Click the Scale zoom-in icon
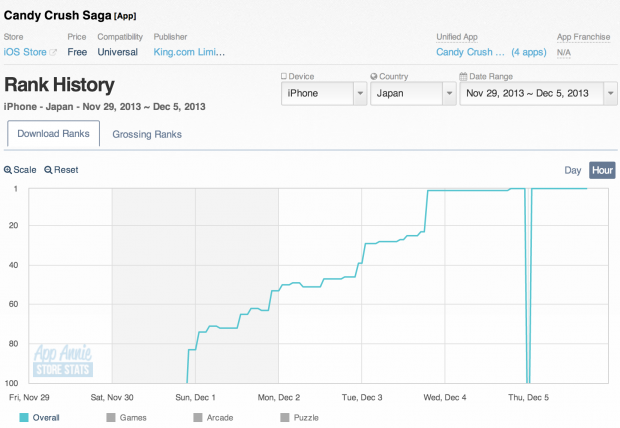Screen dimensions: 620x428 [8, 170]
